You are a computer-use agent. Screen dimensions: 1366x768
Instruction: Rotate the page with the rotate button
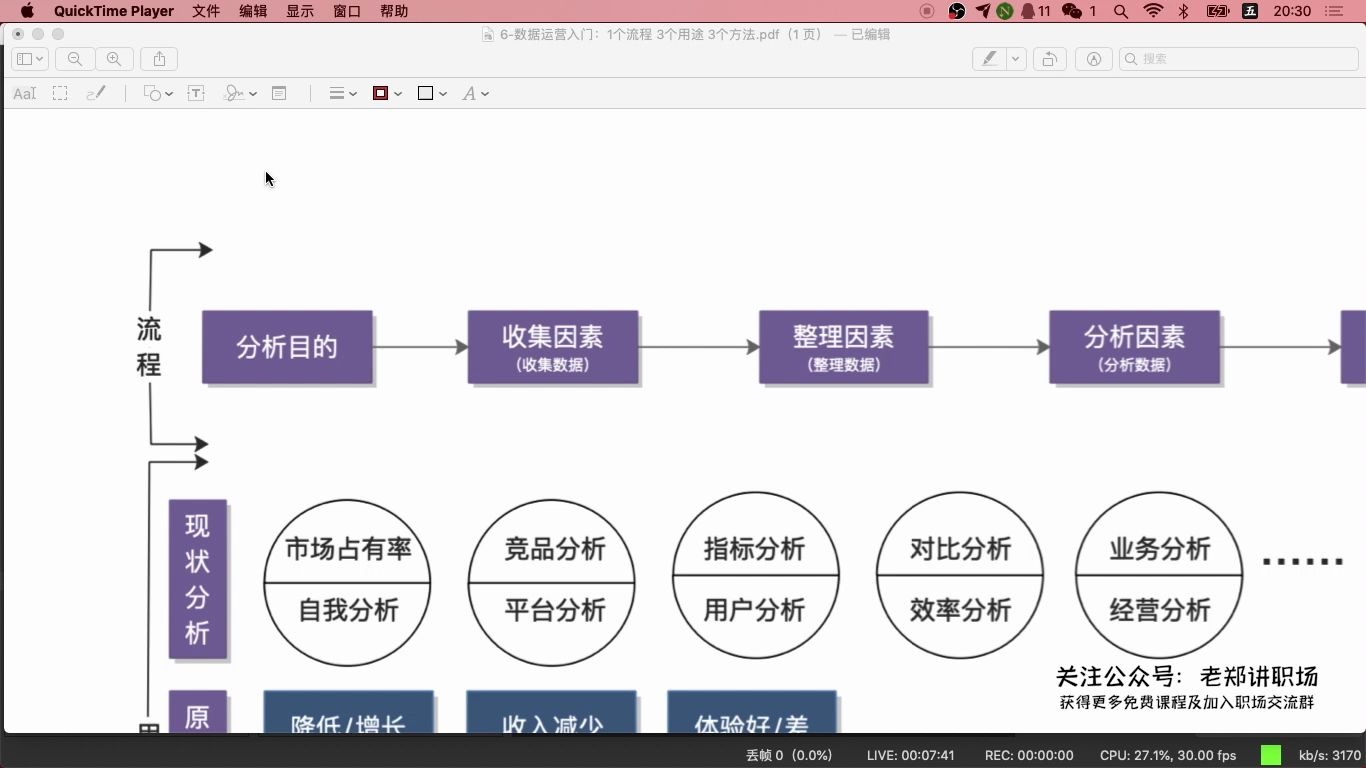coord(1049,59)
